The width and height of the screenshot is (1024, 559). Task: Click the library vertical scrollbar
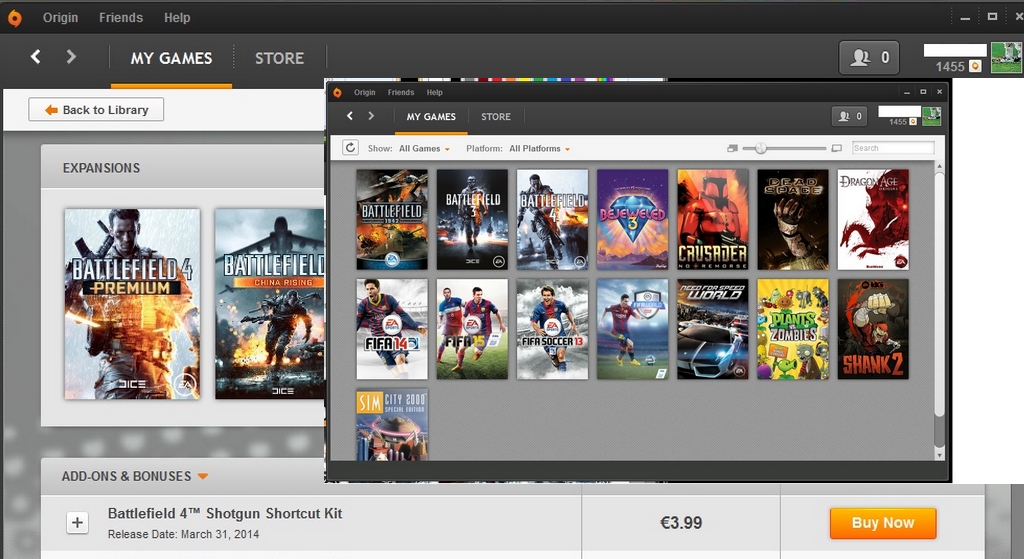[x=940, y=294]
